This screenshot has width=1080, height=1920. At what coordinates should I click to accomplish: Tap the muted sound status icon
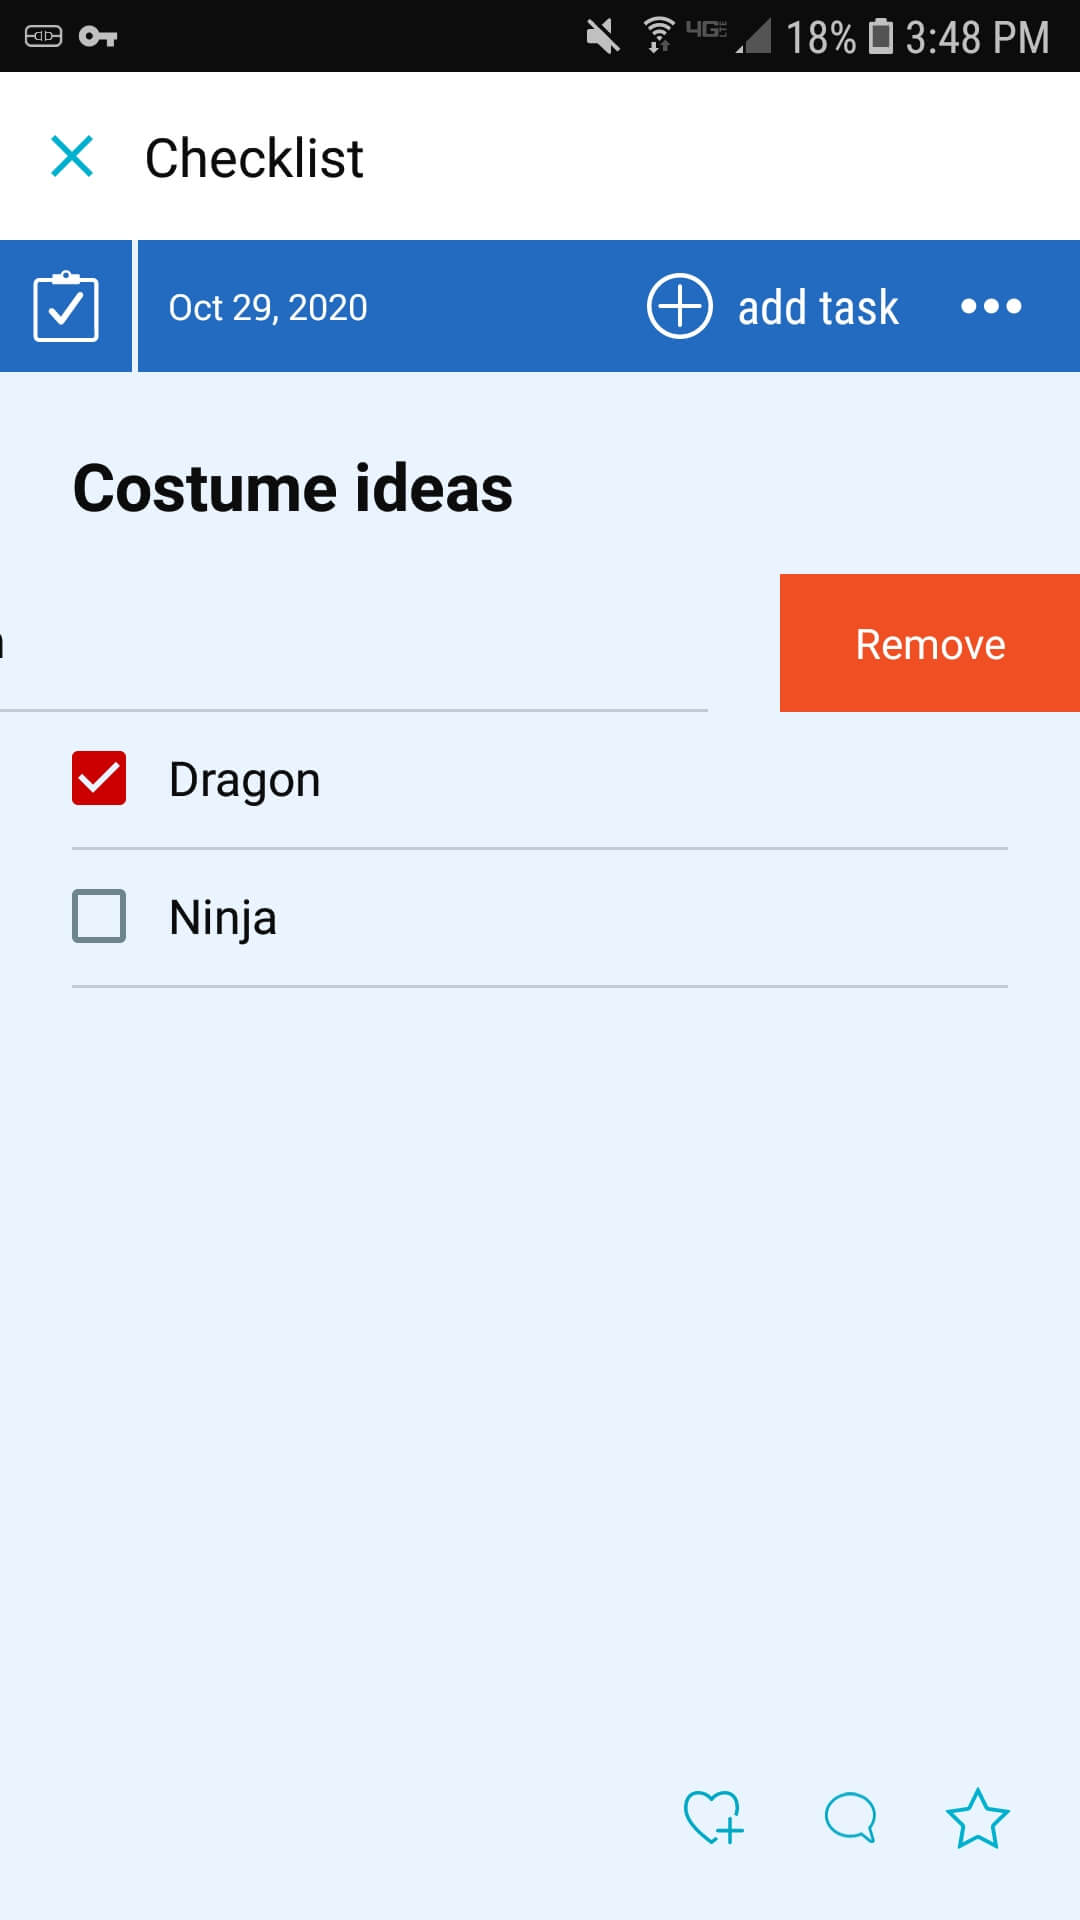click(603, 36)
